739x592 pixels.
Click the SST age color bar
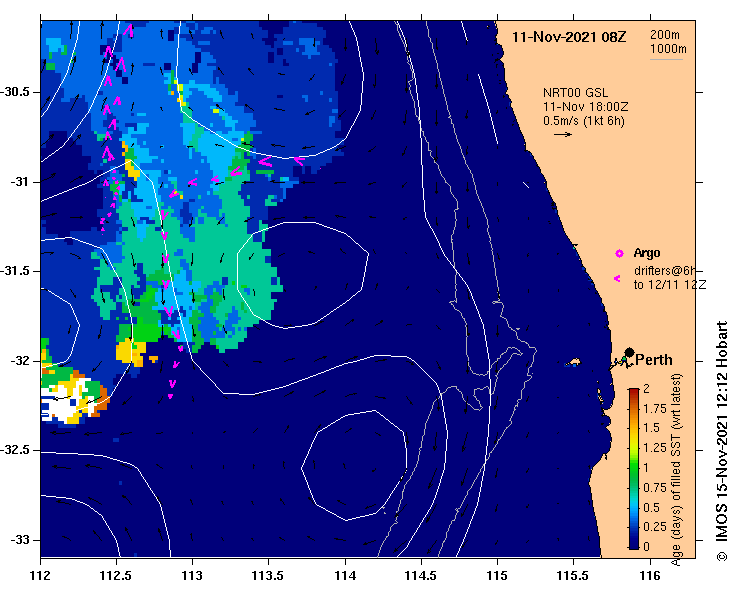[x=634, y=469]
